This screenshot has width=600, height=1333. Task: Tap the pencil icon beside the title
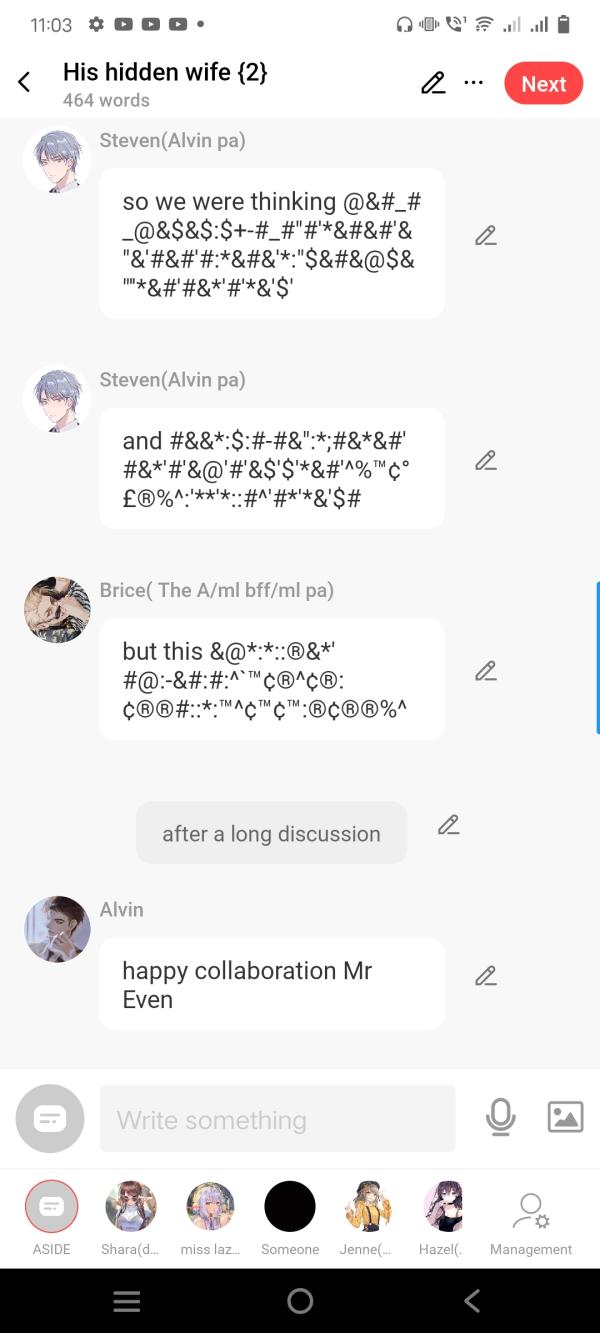click(432, 83)
